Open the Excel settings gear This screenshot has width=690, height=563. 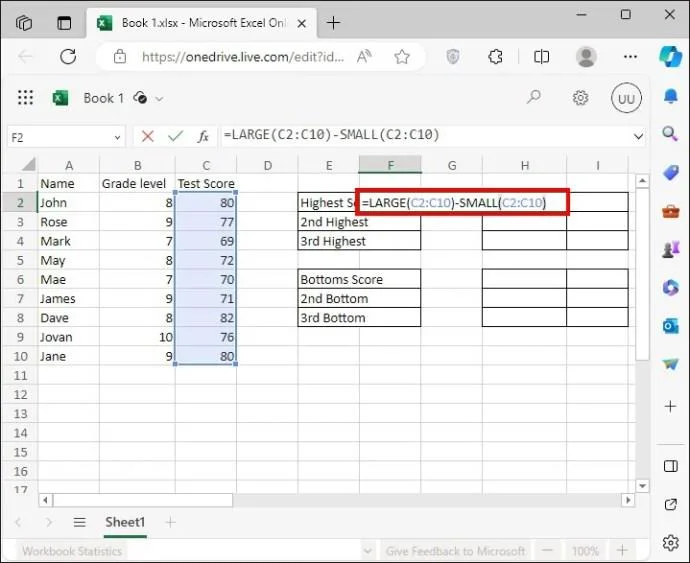(x=580, y=97)
